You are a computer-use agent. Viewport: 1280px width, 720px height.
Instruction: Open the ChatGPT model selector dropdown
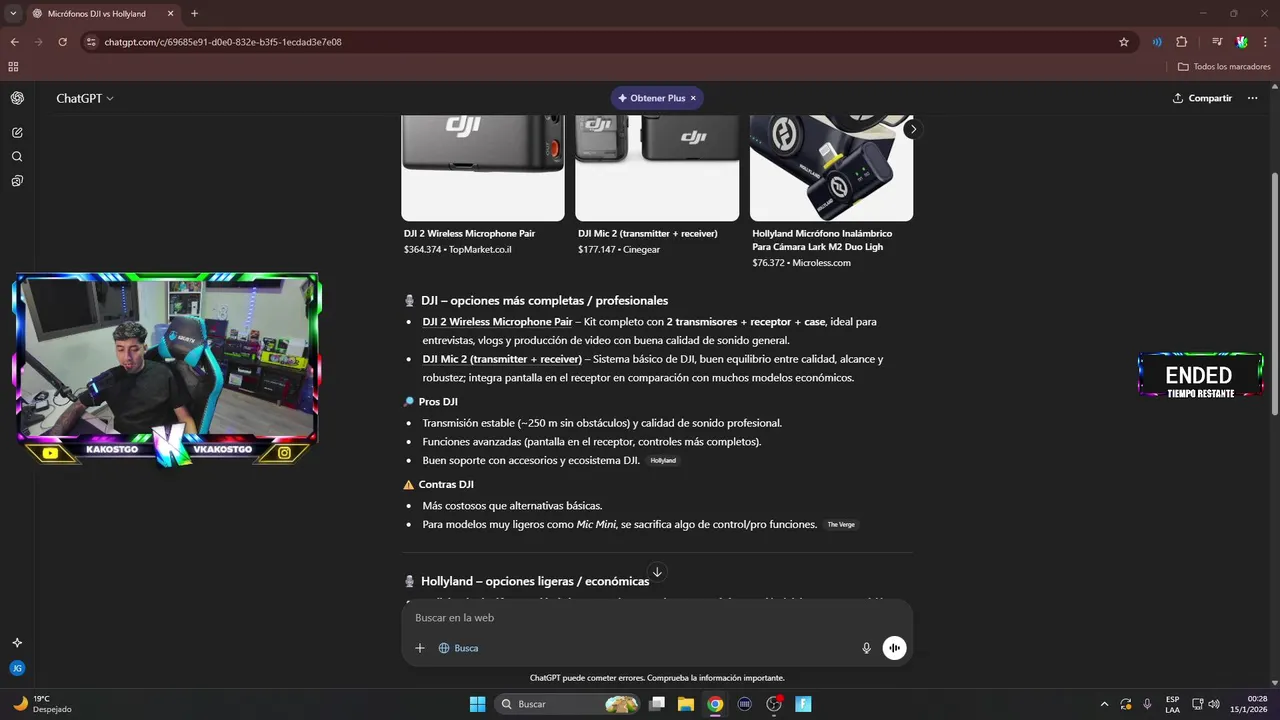(x=85, y=98)
